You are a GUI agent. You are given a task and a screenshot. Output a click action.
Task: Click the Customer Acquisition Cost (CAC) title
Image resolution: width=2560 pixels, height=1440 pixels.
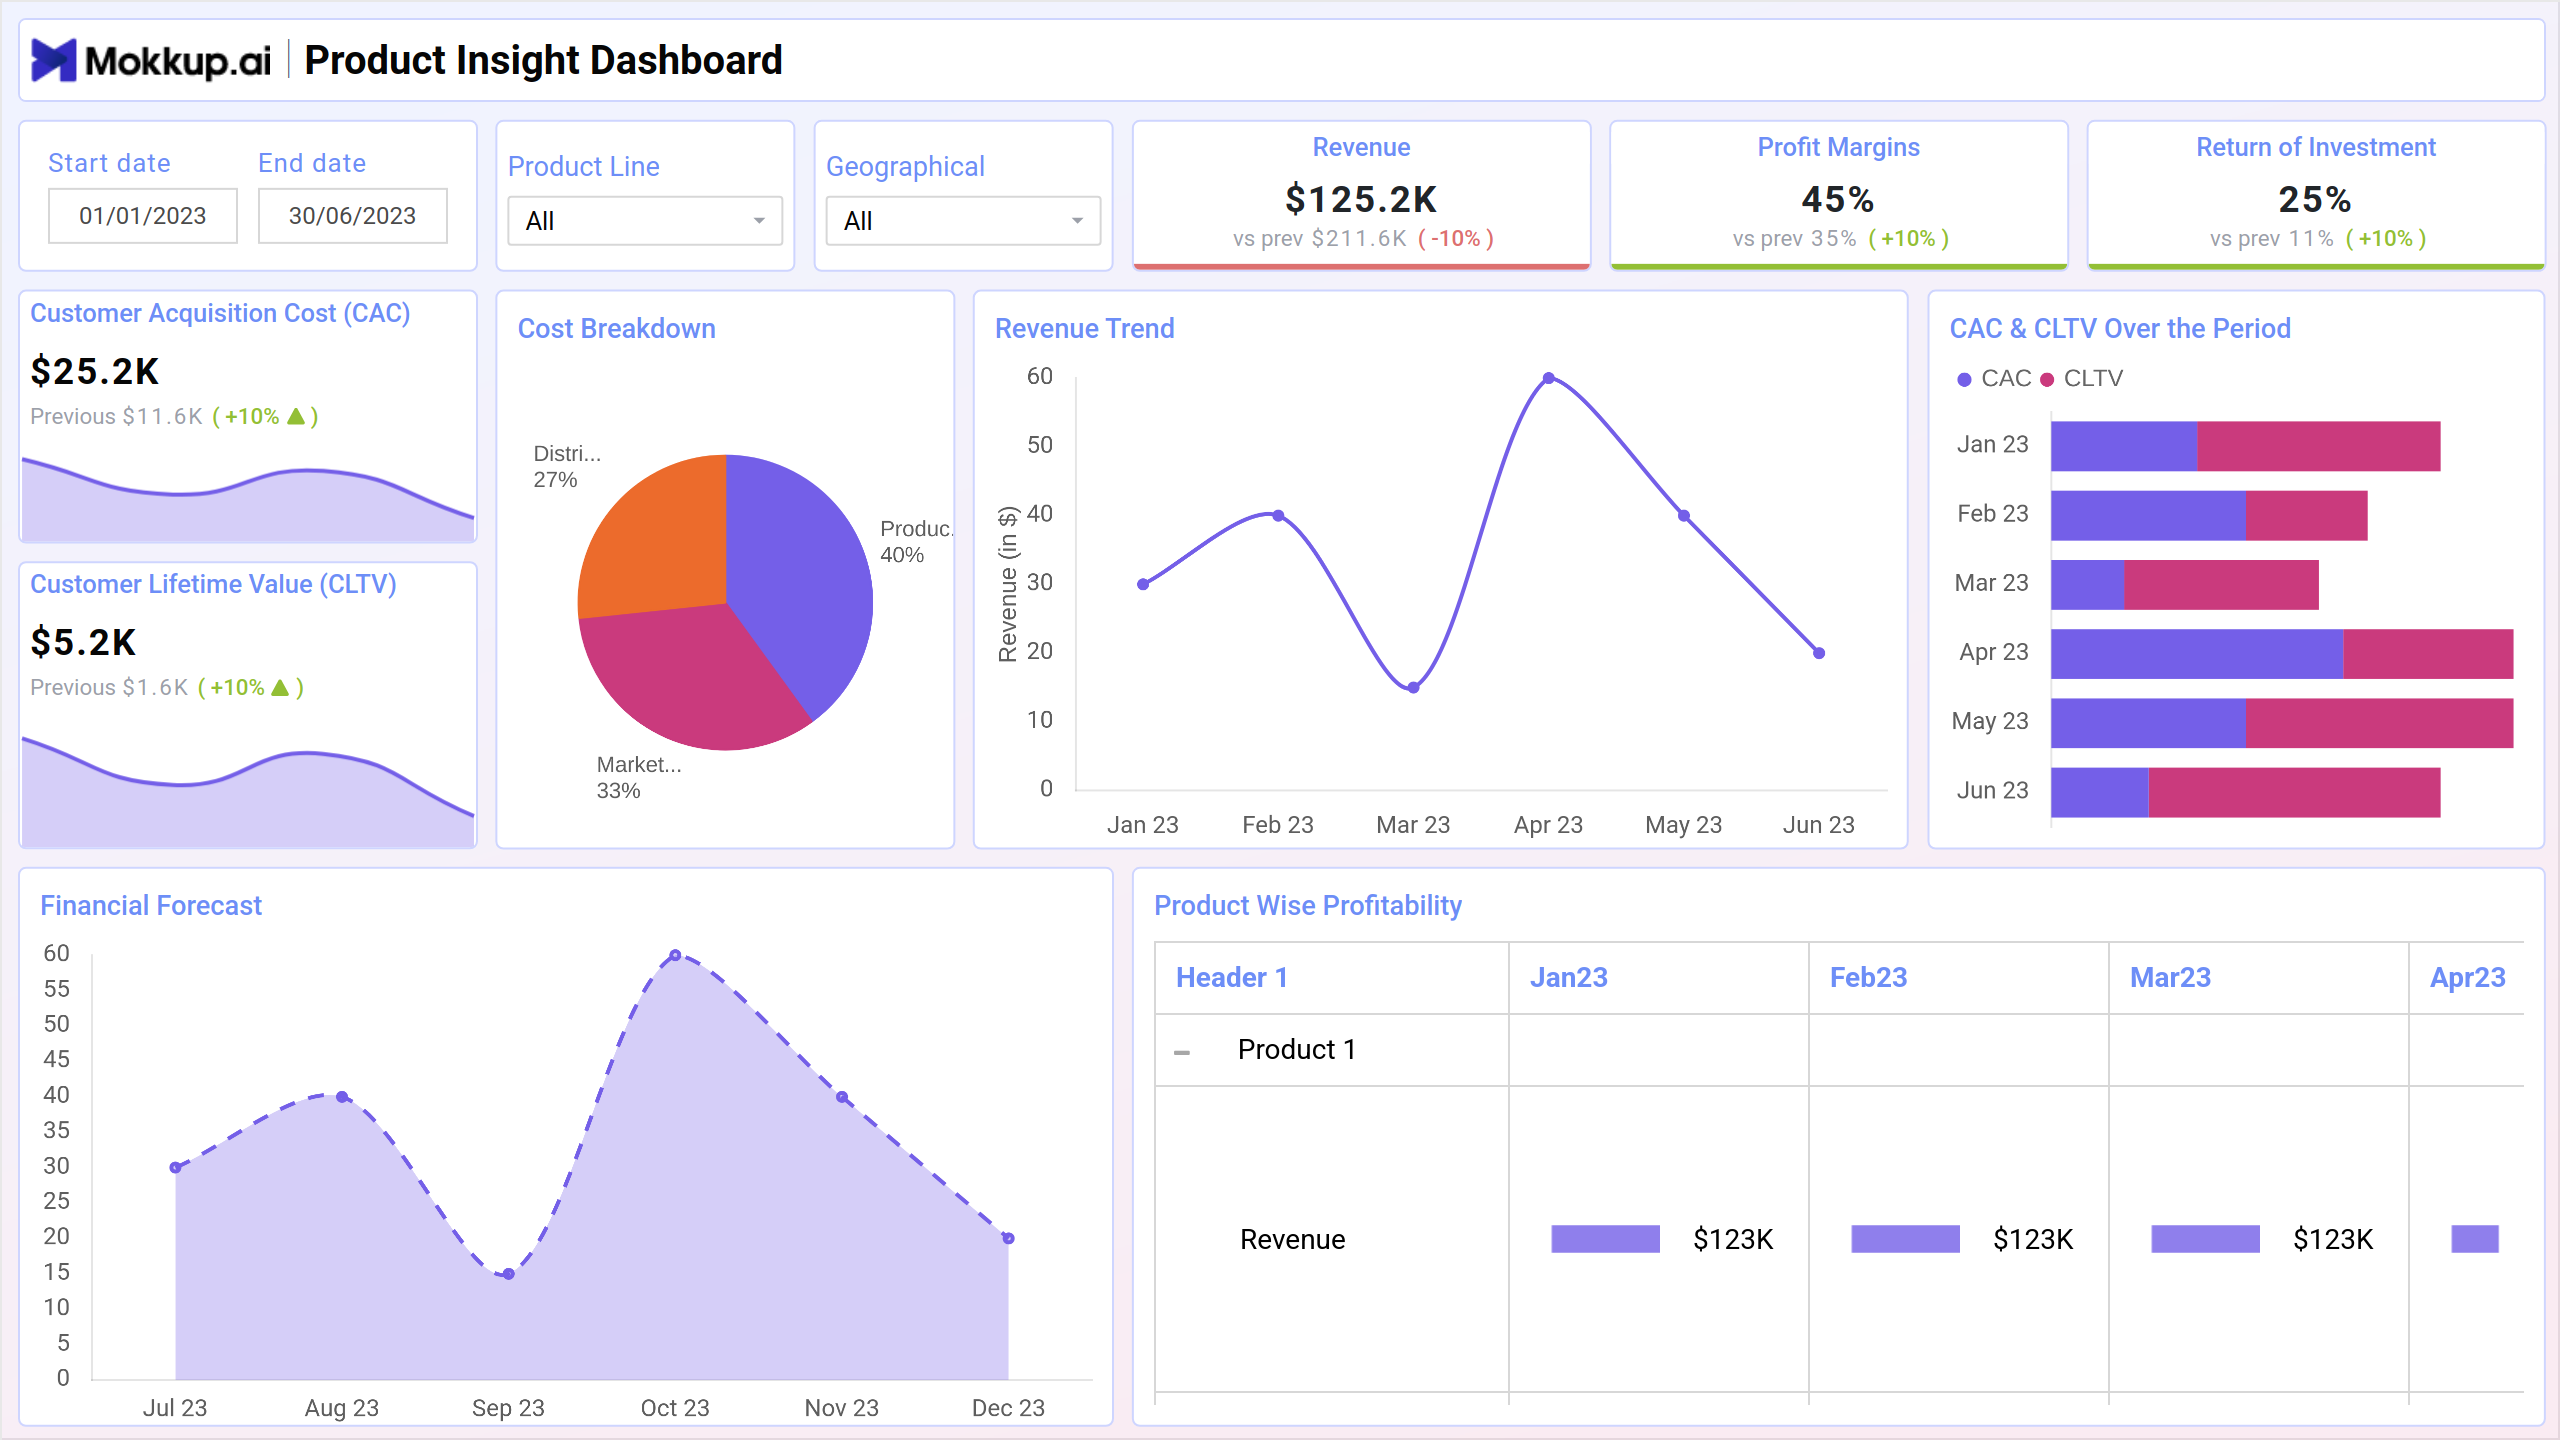(x=220, y=313)
